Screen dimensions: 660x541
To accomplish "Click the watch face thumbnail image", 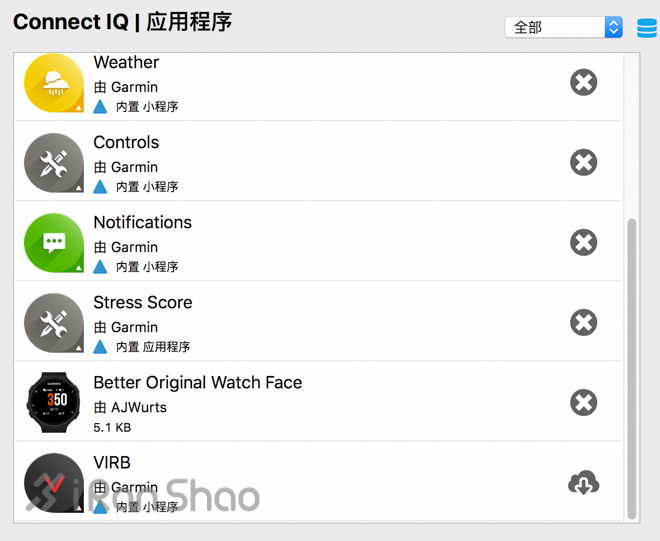I will 53,402.
